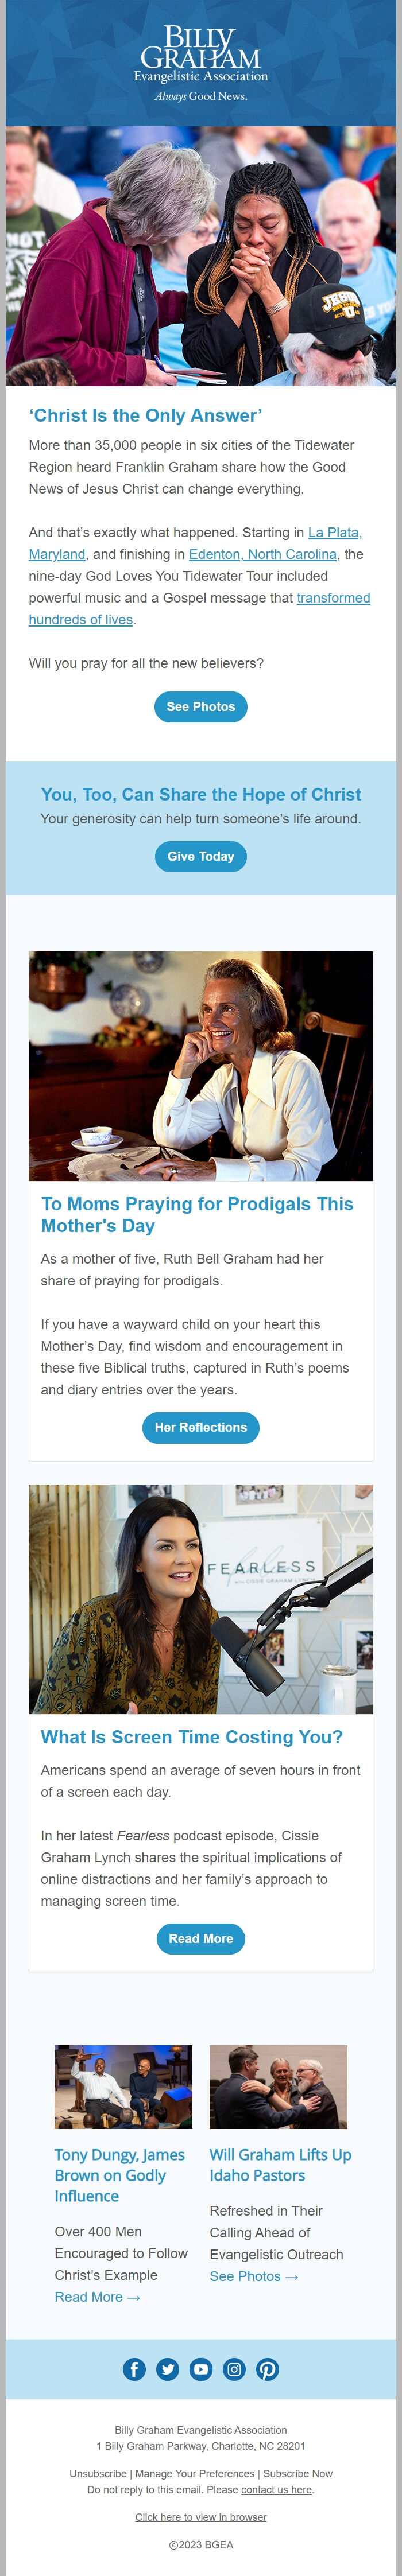Viewport: 402px width, 2576px height.
Task: Open Her Reflections button
Action: tap(201, 1427)
